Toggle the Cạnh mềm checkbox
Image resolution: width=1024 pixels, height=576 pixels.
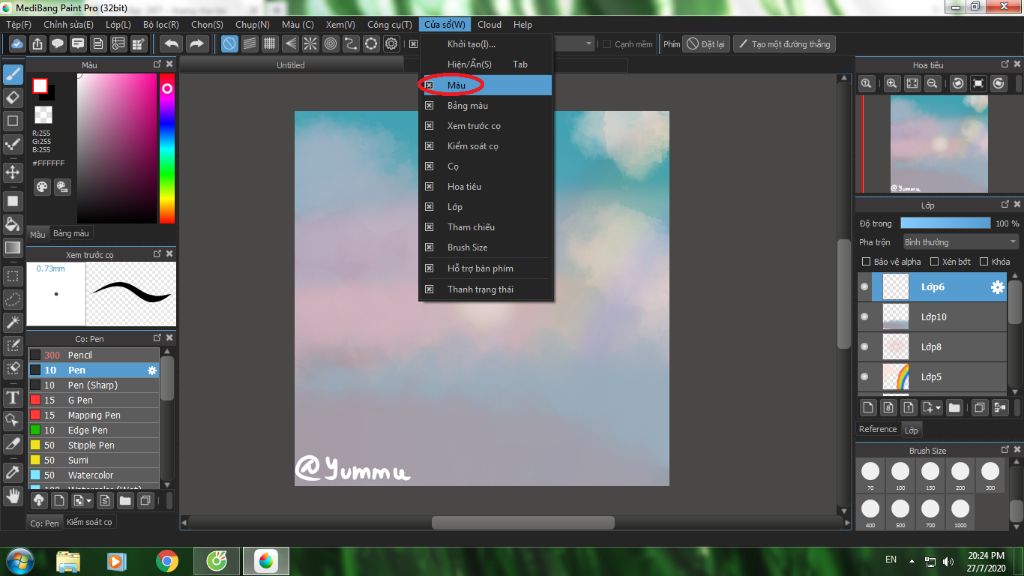[x=607, y=44]
